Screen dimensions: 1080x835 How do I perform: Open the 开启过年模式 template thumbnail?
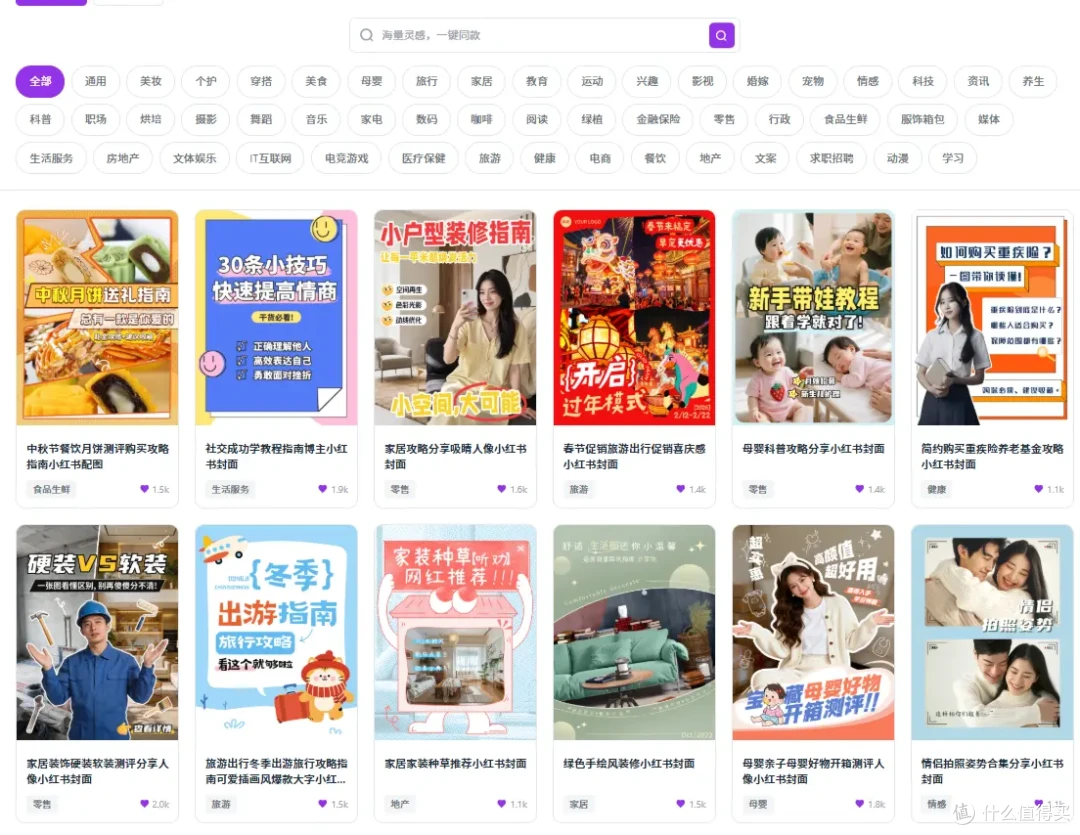(x=634, y=318)
